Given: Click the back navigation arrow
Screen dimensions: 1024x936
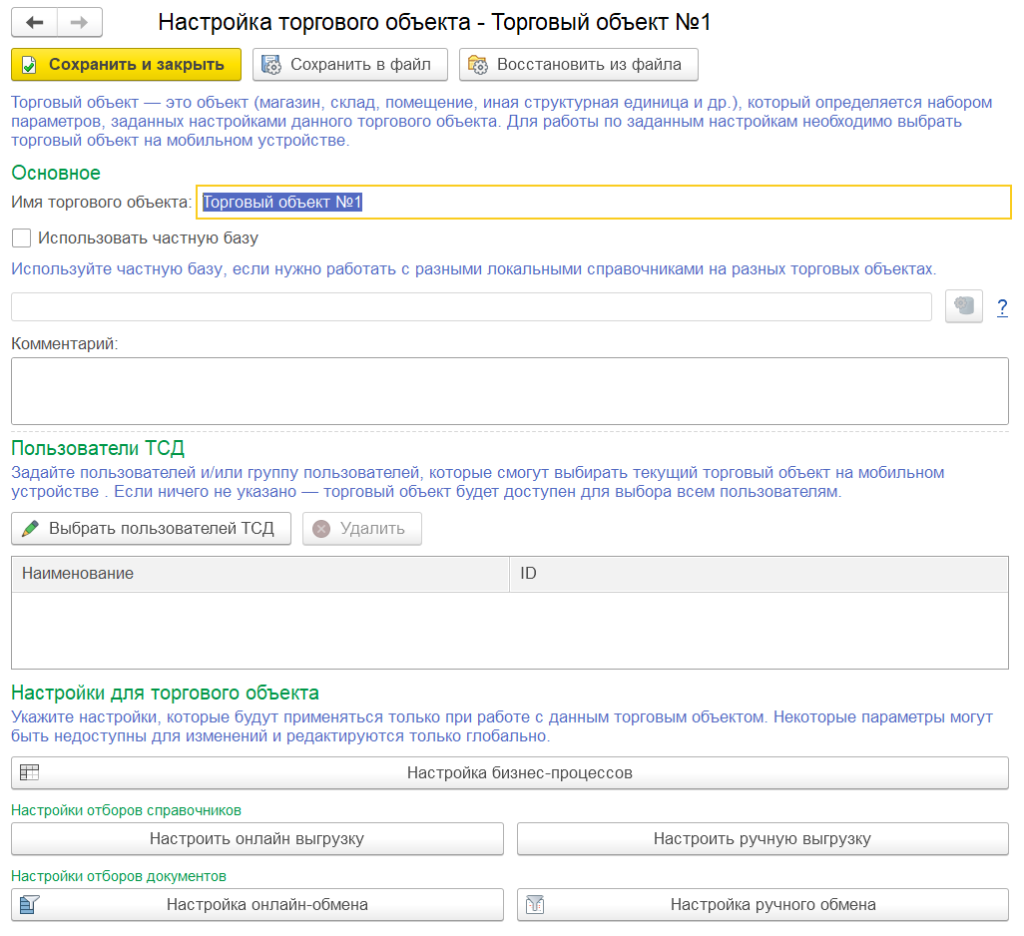Looking at the screenshot, I should (35, 23).
